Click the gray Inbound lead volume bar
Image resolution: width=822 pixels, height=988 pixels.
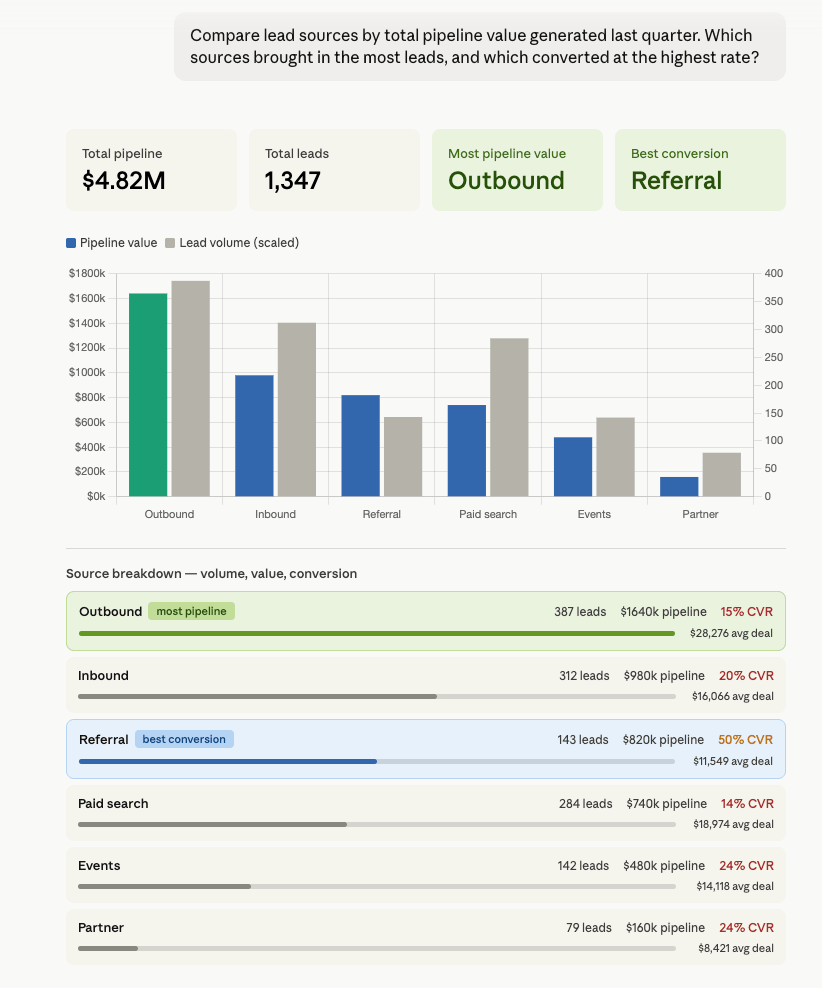click(x=297, y=410)
